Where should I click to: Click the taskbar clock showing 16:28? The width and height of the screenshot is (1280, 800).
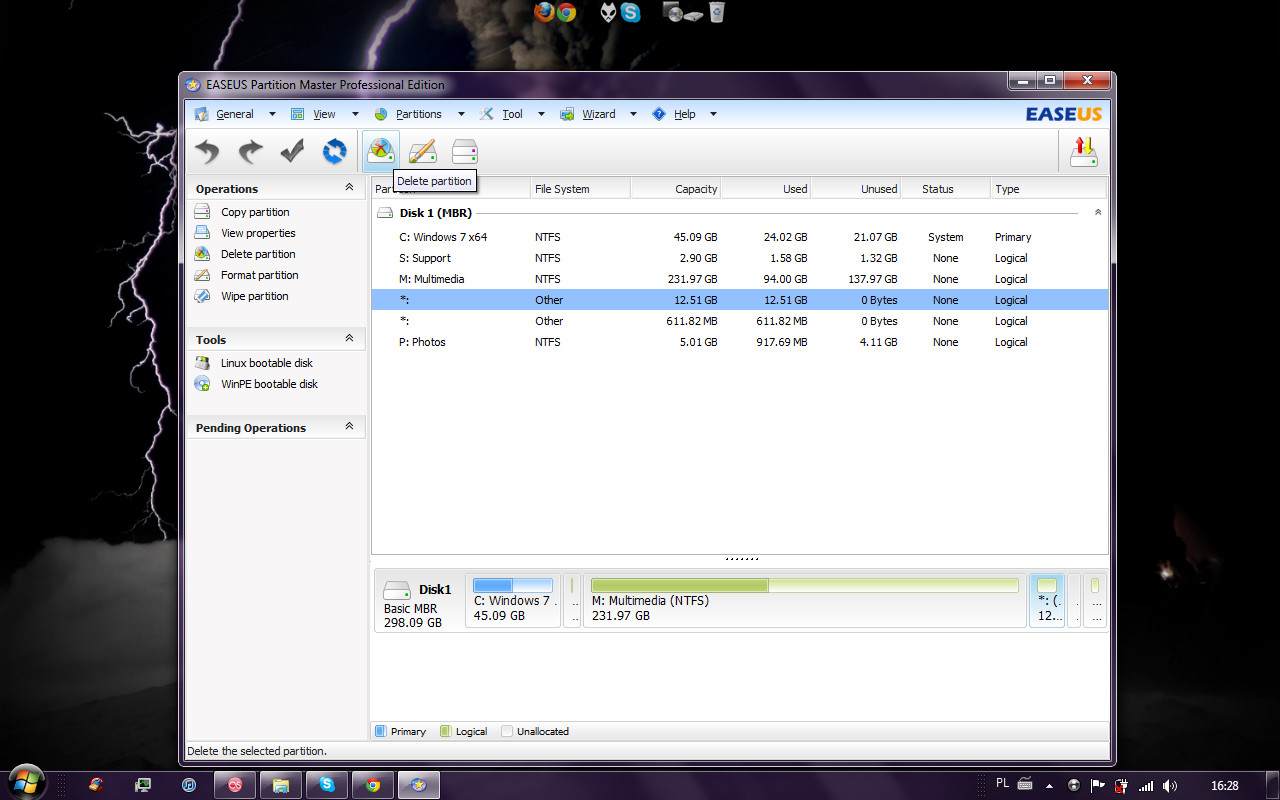pos(1225,786)
